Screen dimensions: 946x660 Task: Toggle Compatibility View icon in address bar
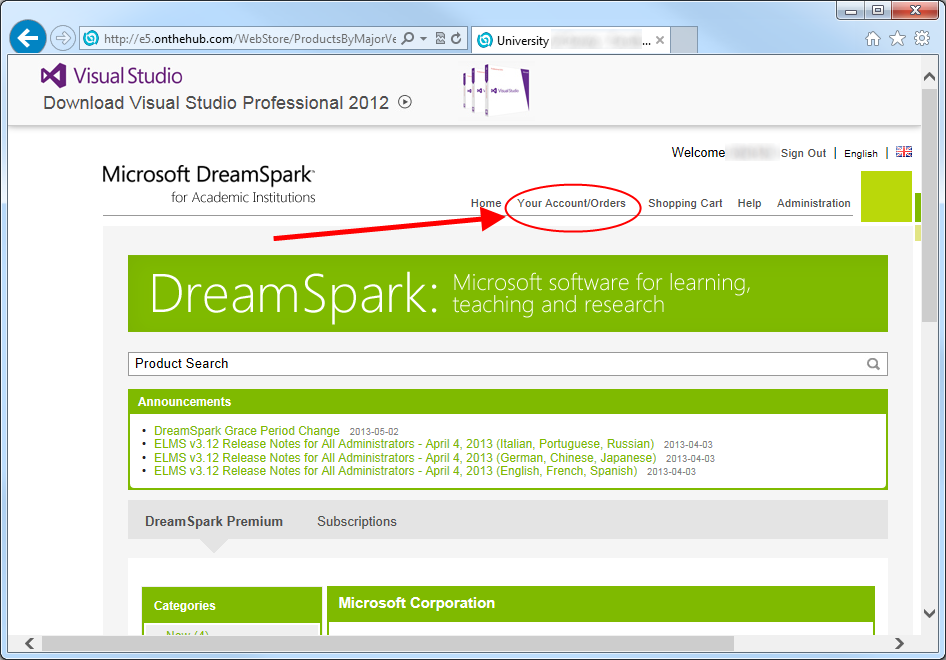click(x=440, y=39)
